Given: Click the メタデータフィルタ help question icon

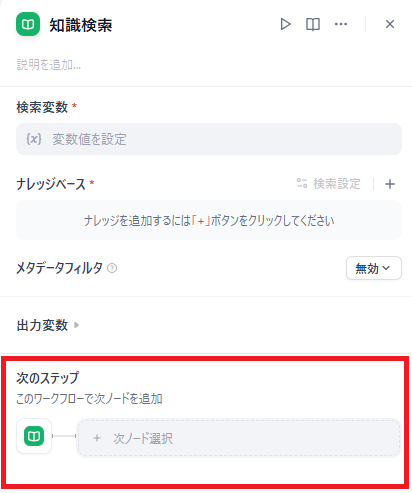Looking at the screenshot, I should pyautogui.click(x=112, y=268).
